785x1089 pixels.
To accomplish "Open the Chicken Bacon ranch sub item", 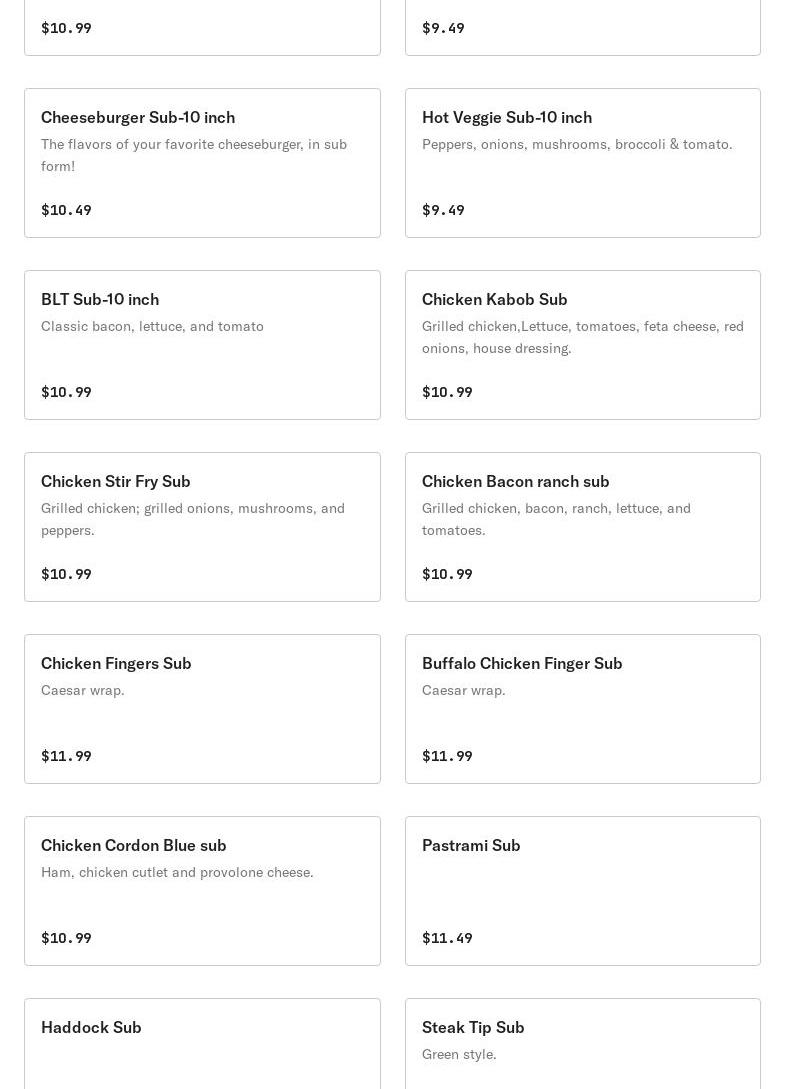I will 583,527.
